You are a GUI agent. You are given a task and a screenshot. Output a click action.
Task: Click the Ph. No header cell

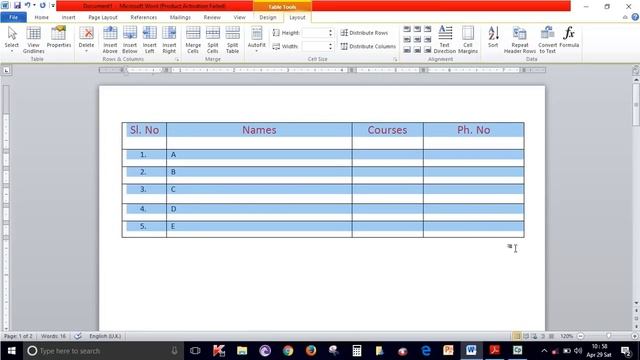(x=473, y=136)
